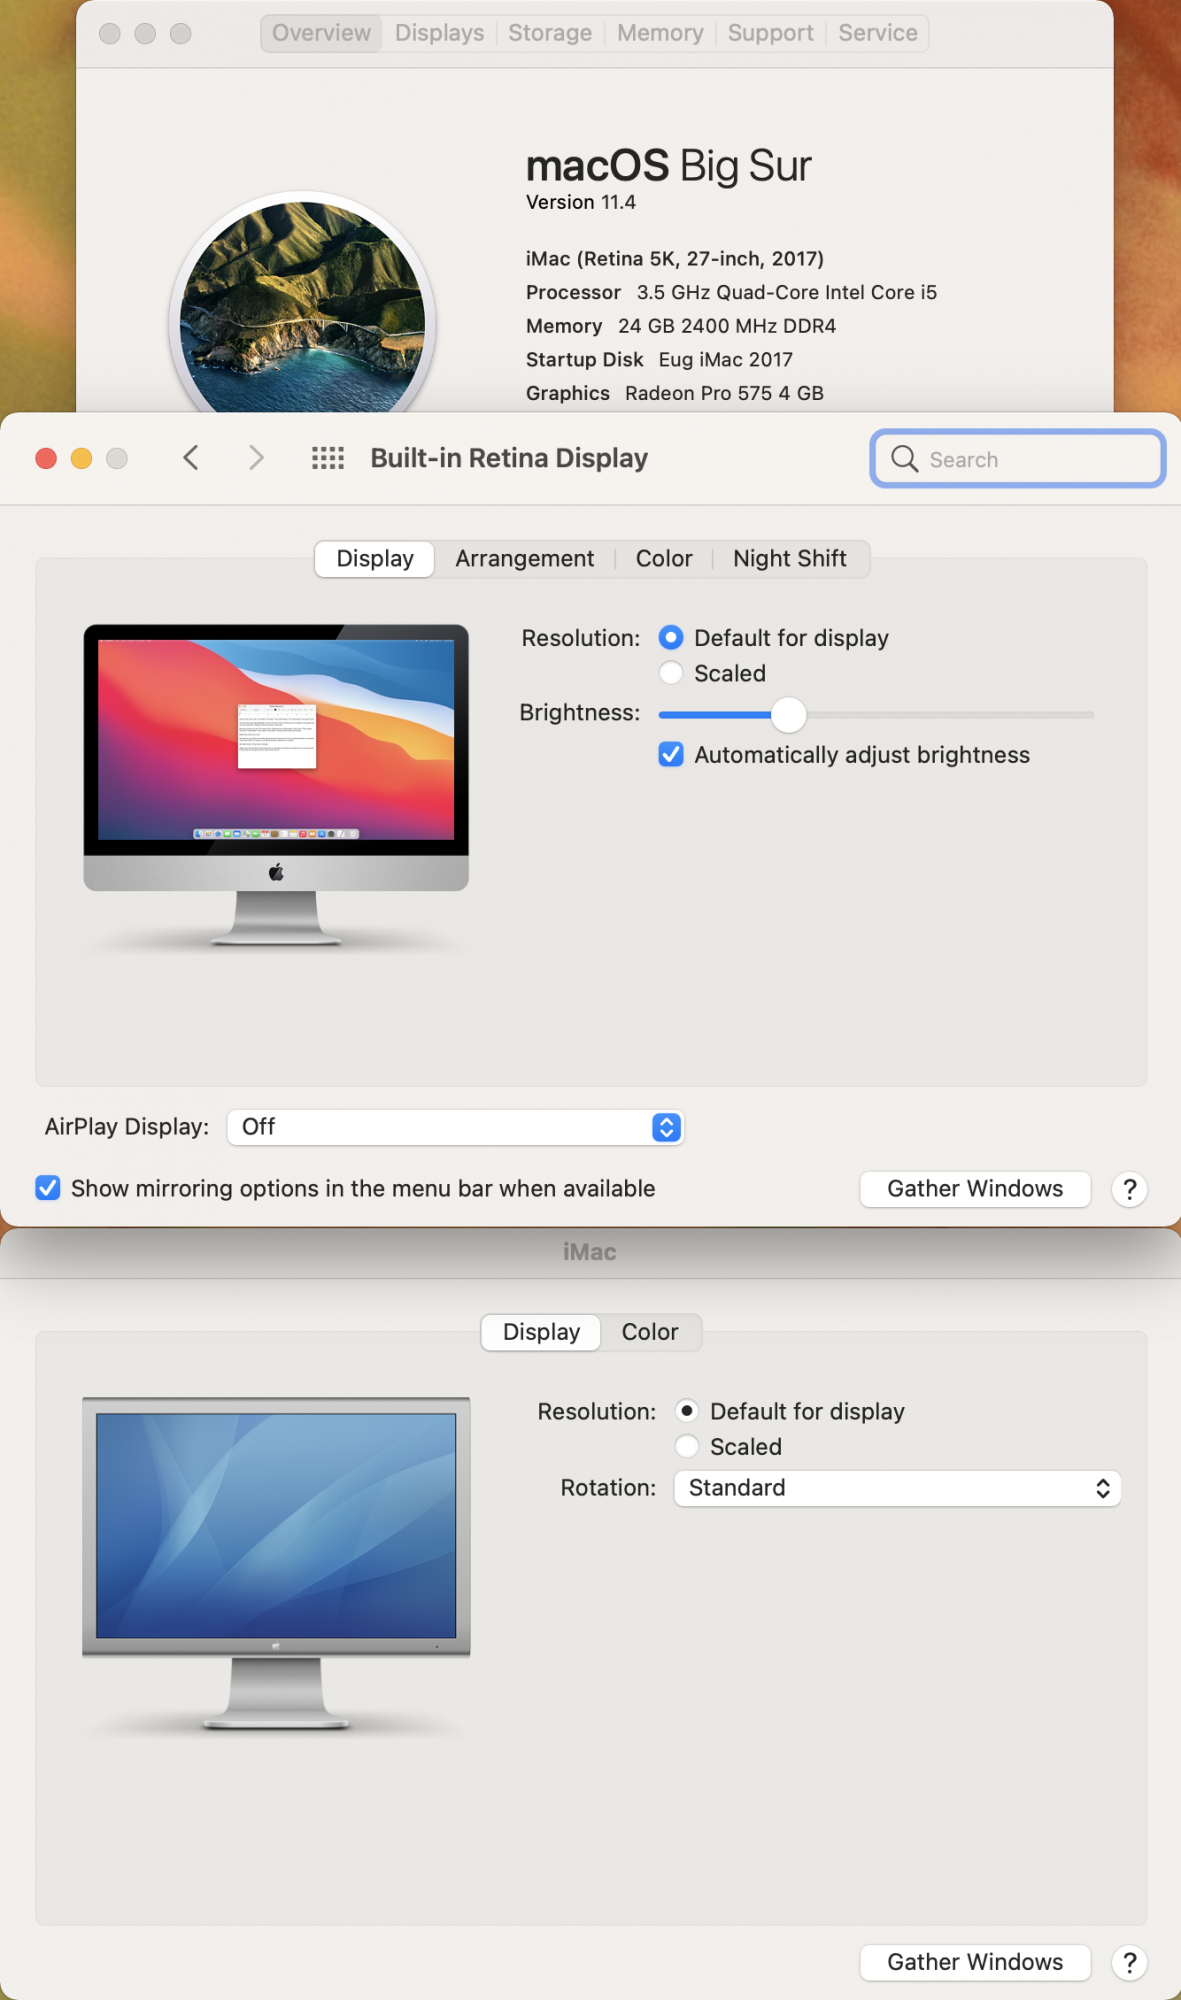The image size is (1181, 2000).
Task: Select the Display tab in iMac window
Action: pos(541,1332)
